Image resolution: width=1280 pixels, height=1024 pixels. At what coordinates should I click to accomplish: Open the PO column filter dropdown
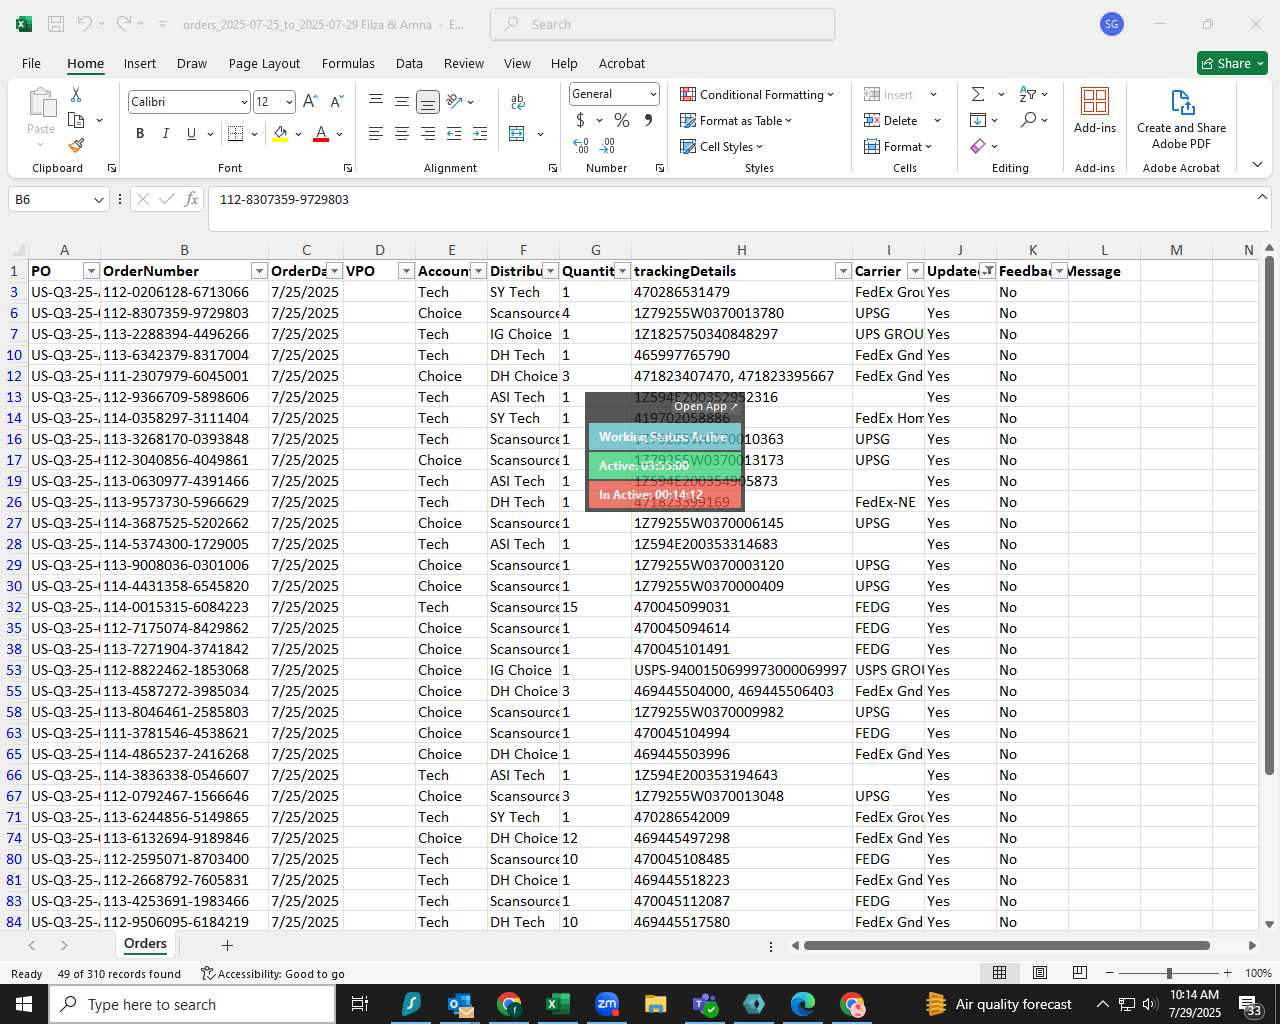tap(91, 271)
